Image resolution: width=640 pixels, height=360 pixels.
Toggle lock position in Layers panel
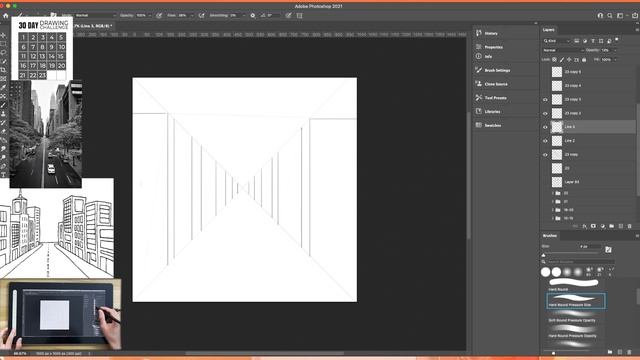(x=569, y=60)
